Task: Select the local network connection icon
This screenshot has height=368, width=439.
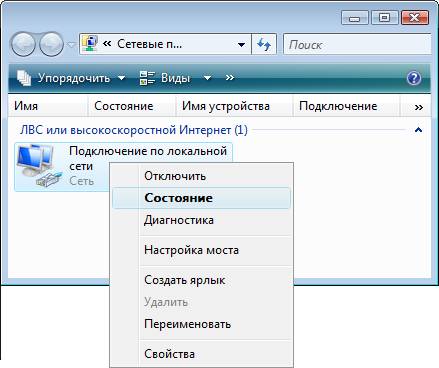Action: click(39, 166)
